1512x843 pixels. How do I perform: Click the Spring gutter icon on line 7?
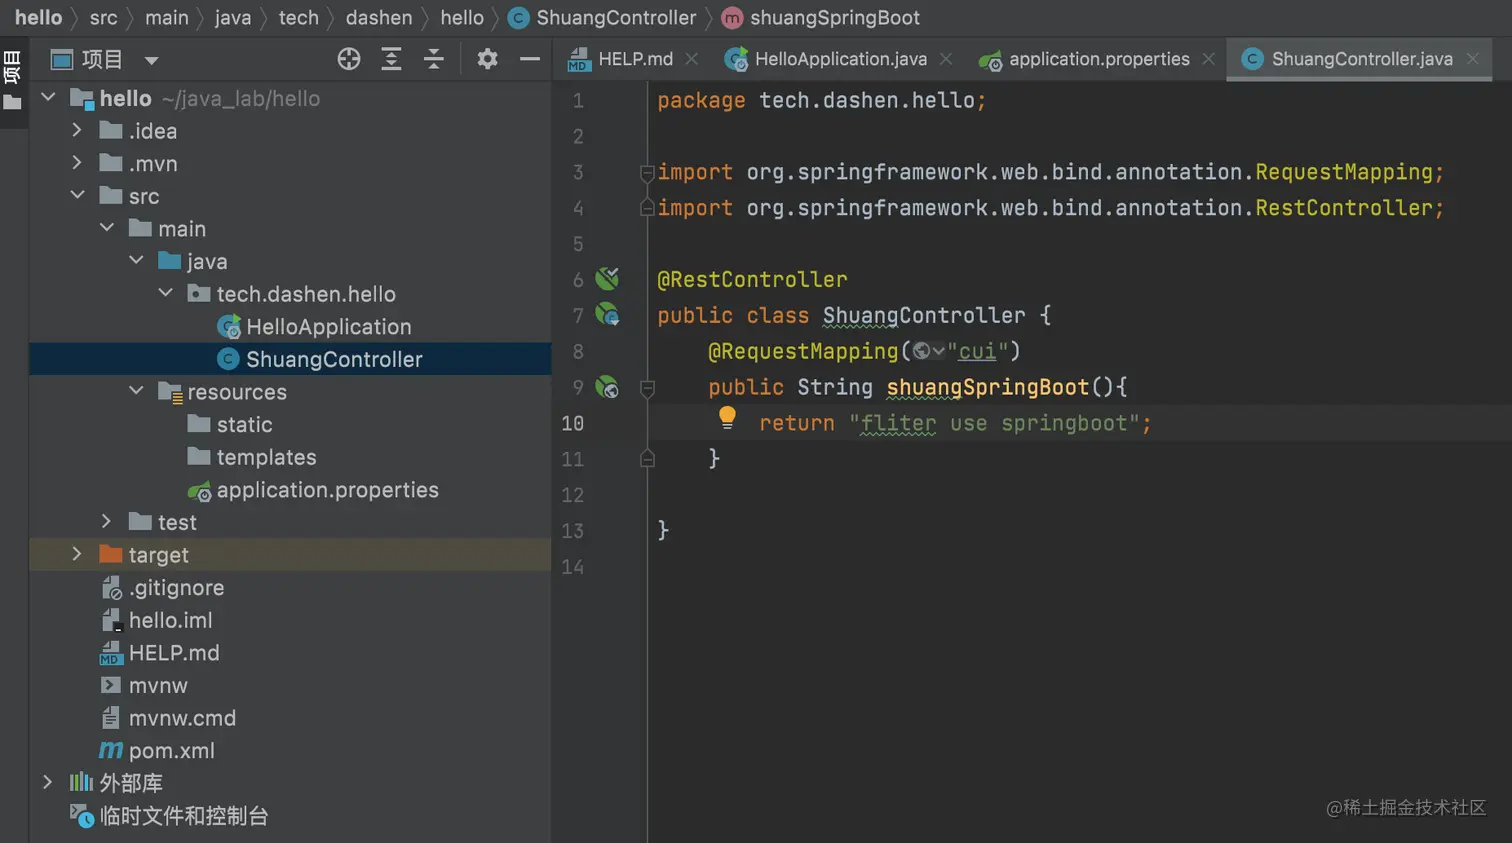tap(607, 314)
